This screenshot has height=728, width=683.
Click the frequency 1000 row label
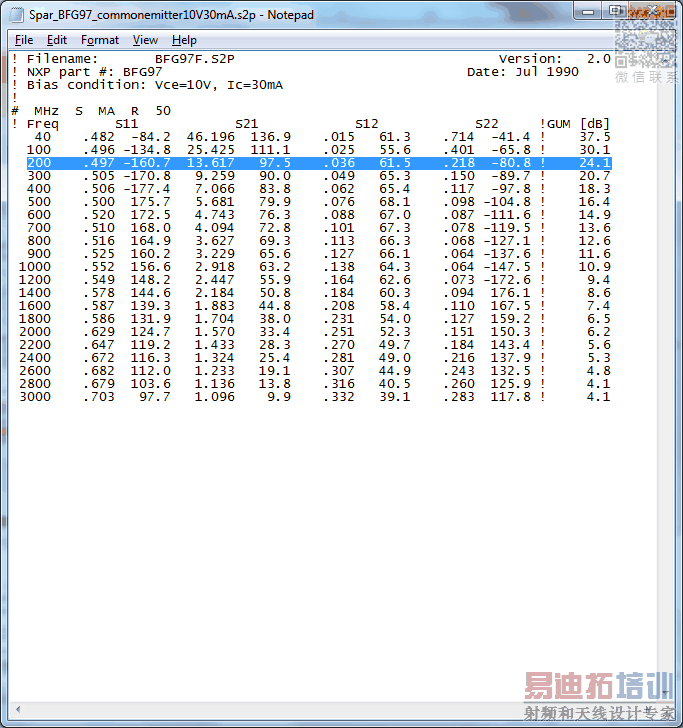[35, 267]
